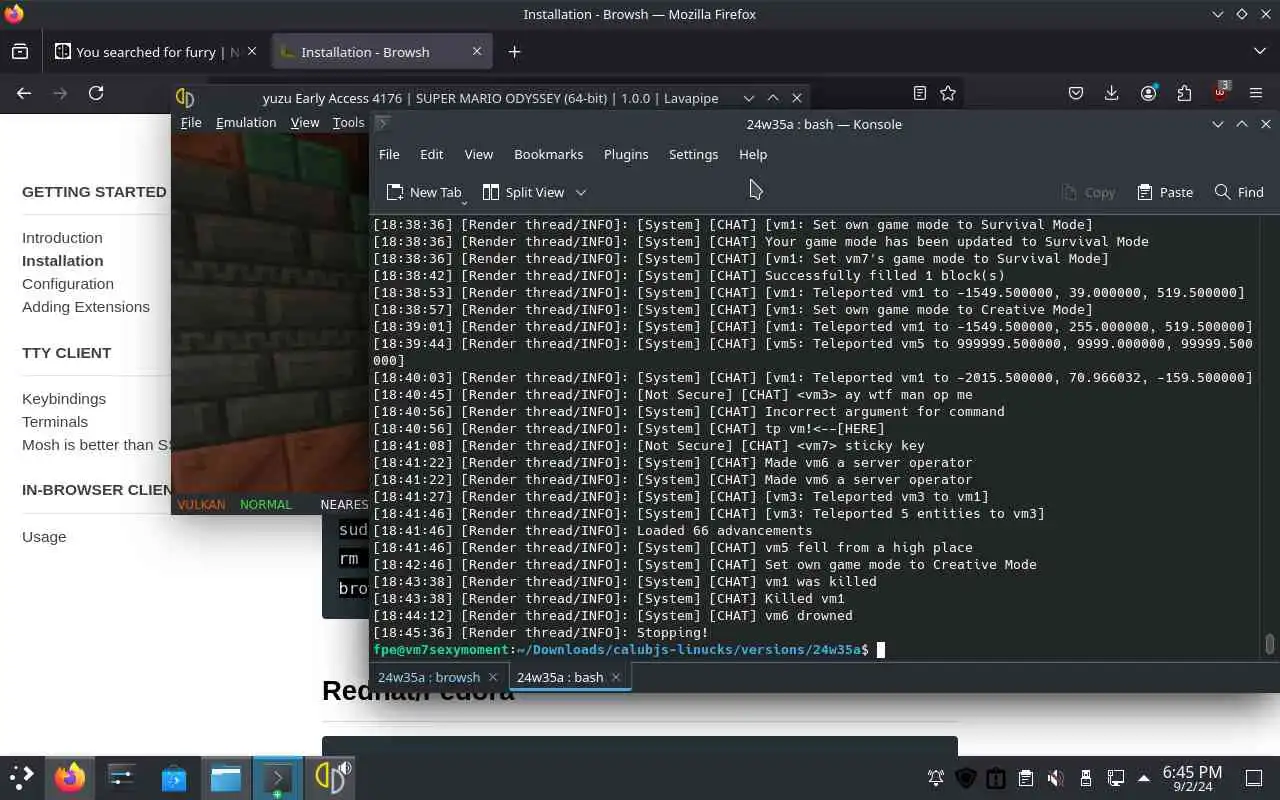Viewport: 1280px width, 800px height.
Task: Switch to the '24w35a : browsh' Konsole tab
Action: tap(428, 677)
